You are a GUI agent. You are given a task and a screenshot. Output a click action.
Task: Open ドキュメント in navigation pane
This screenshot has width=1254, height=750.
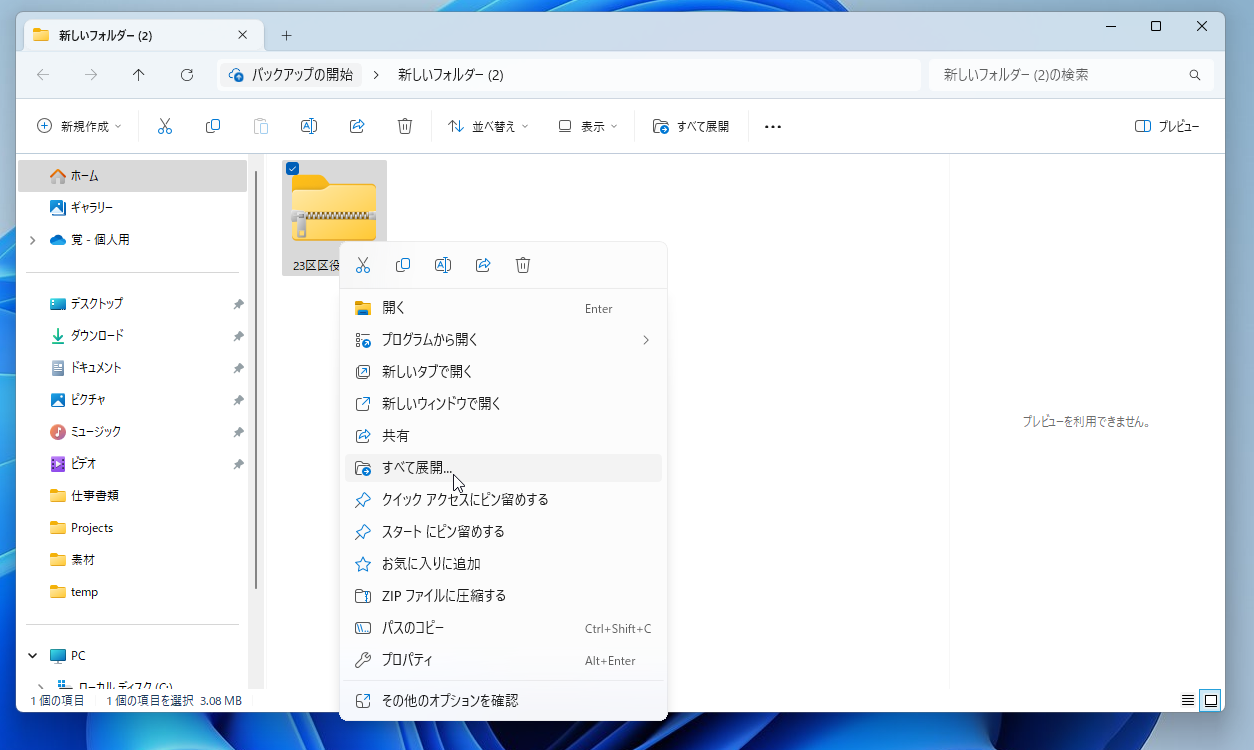coord(133,368)
